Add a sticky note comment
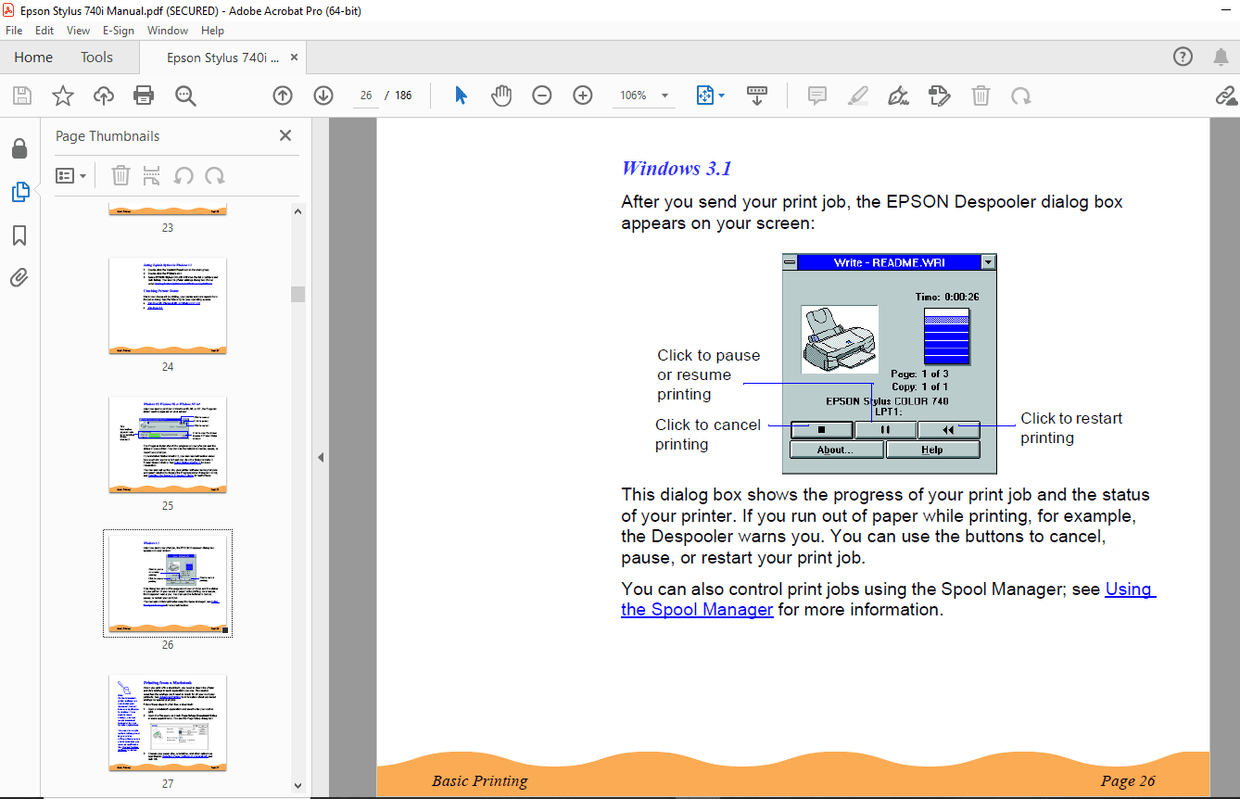This screenshot has height=799, width=1240. pyautogui.click(x=817, y=95)
